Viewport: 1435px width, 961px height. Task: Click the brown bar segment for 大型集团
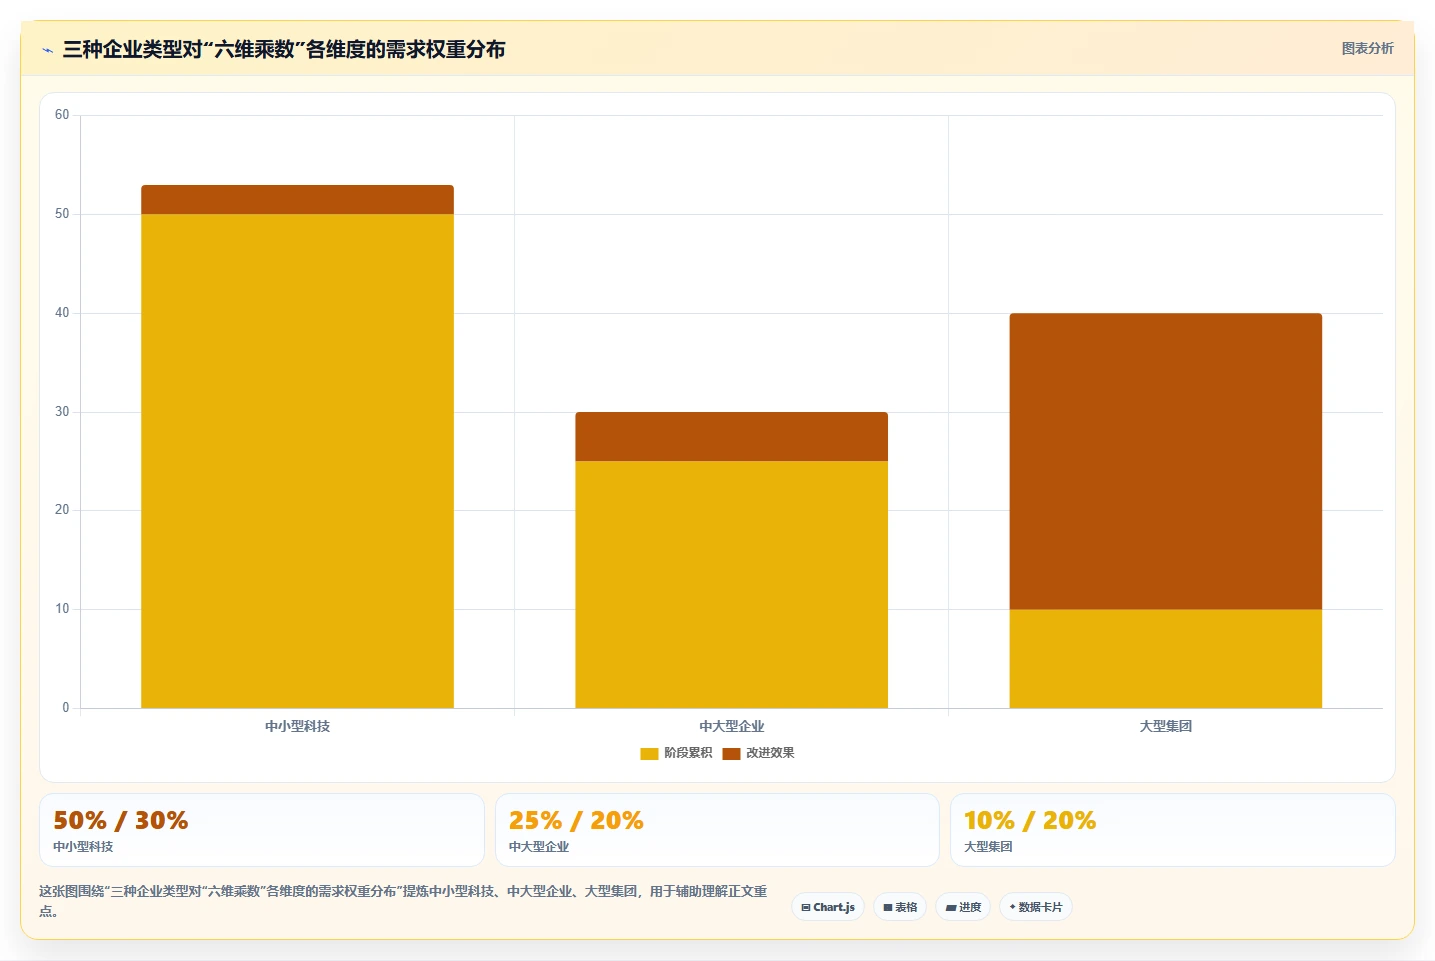[1165, 461]
